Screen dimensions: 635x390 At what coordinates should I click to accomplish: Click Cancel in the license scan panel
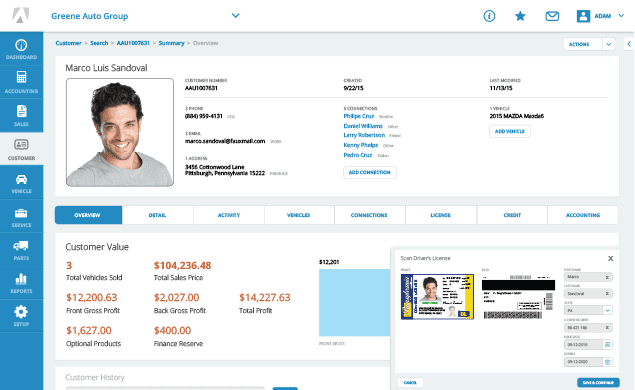[x=410, y=382]
